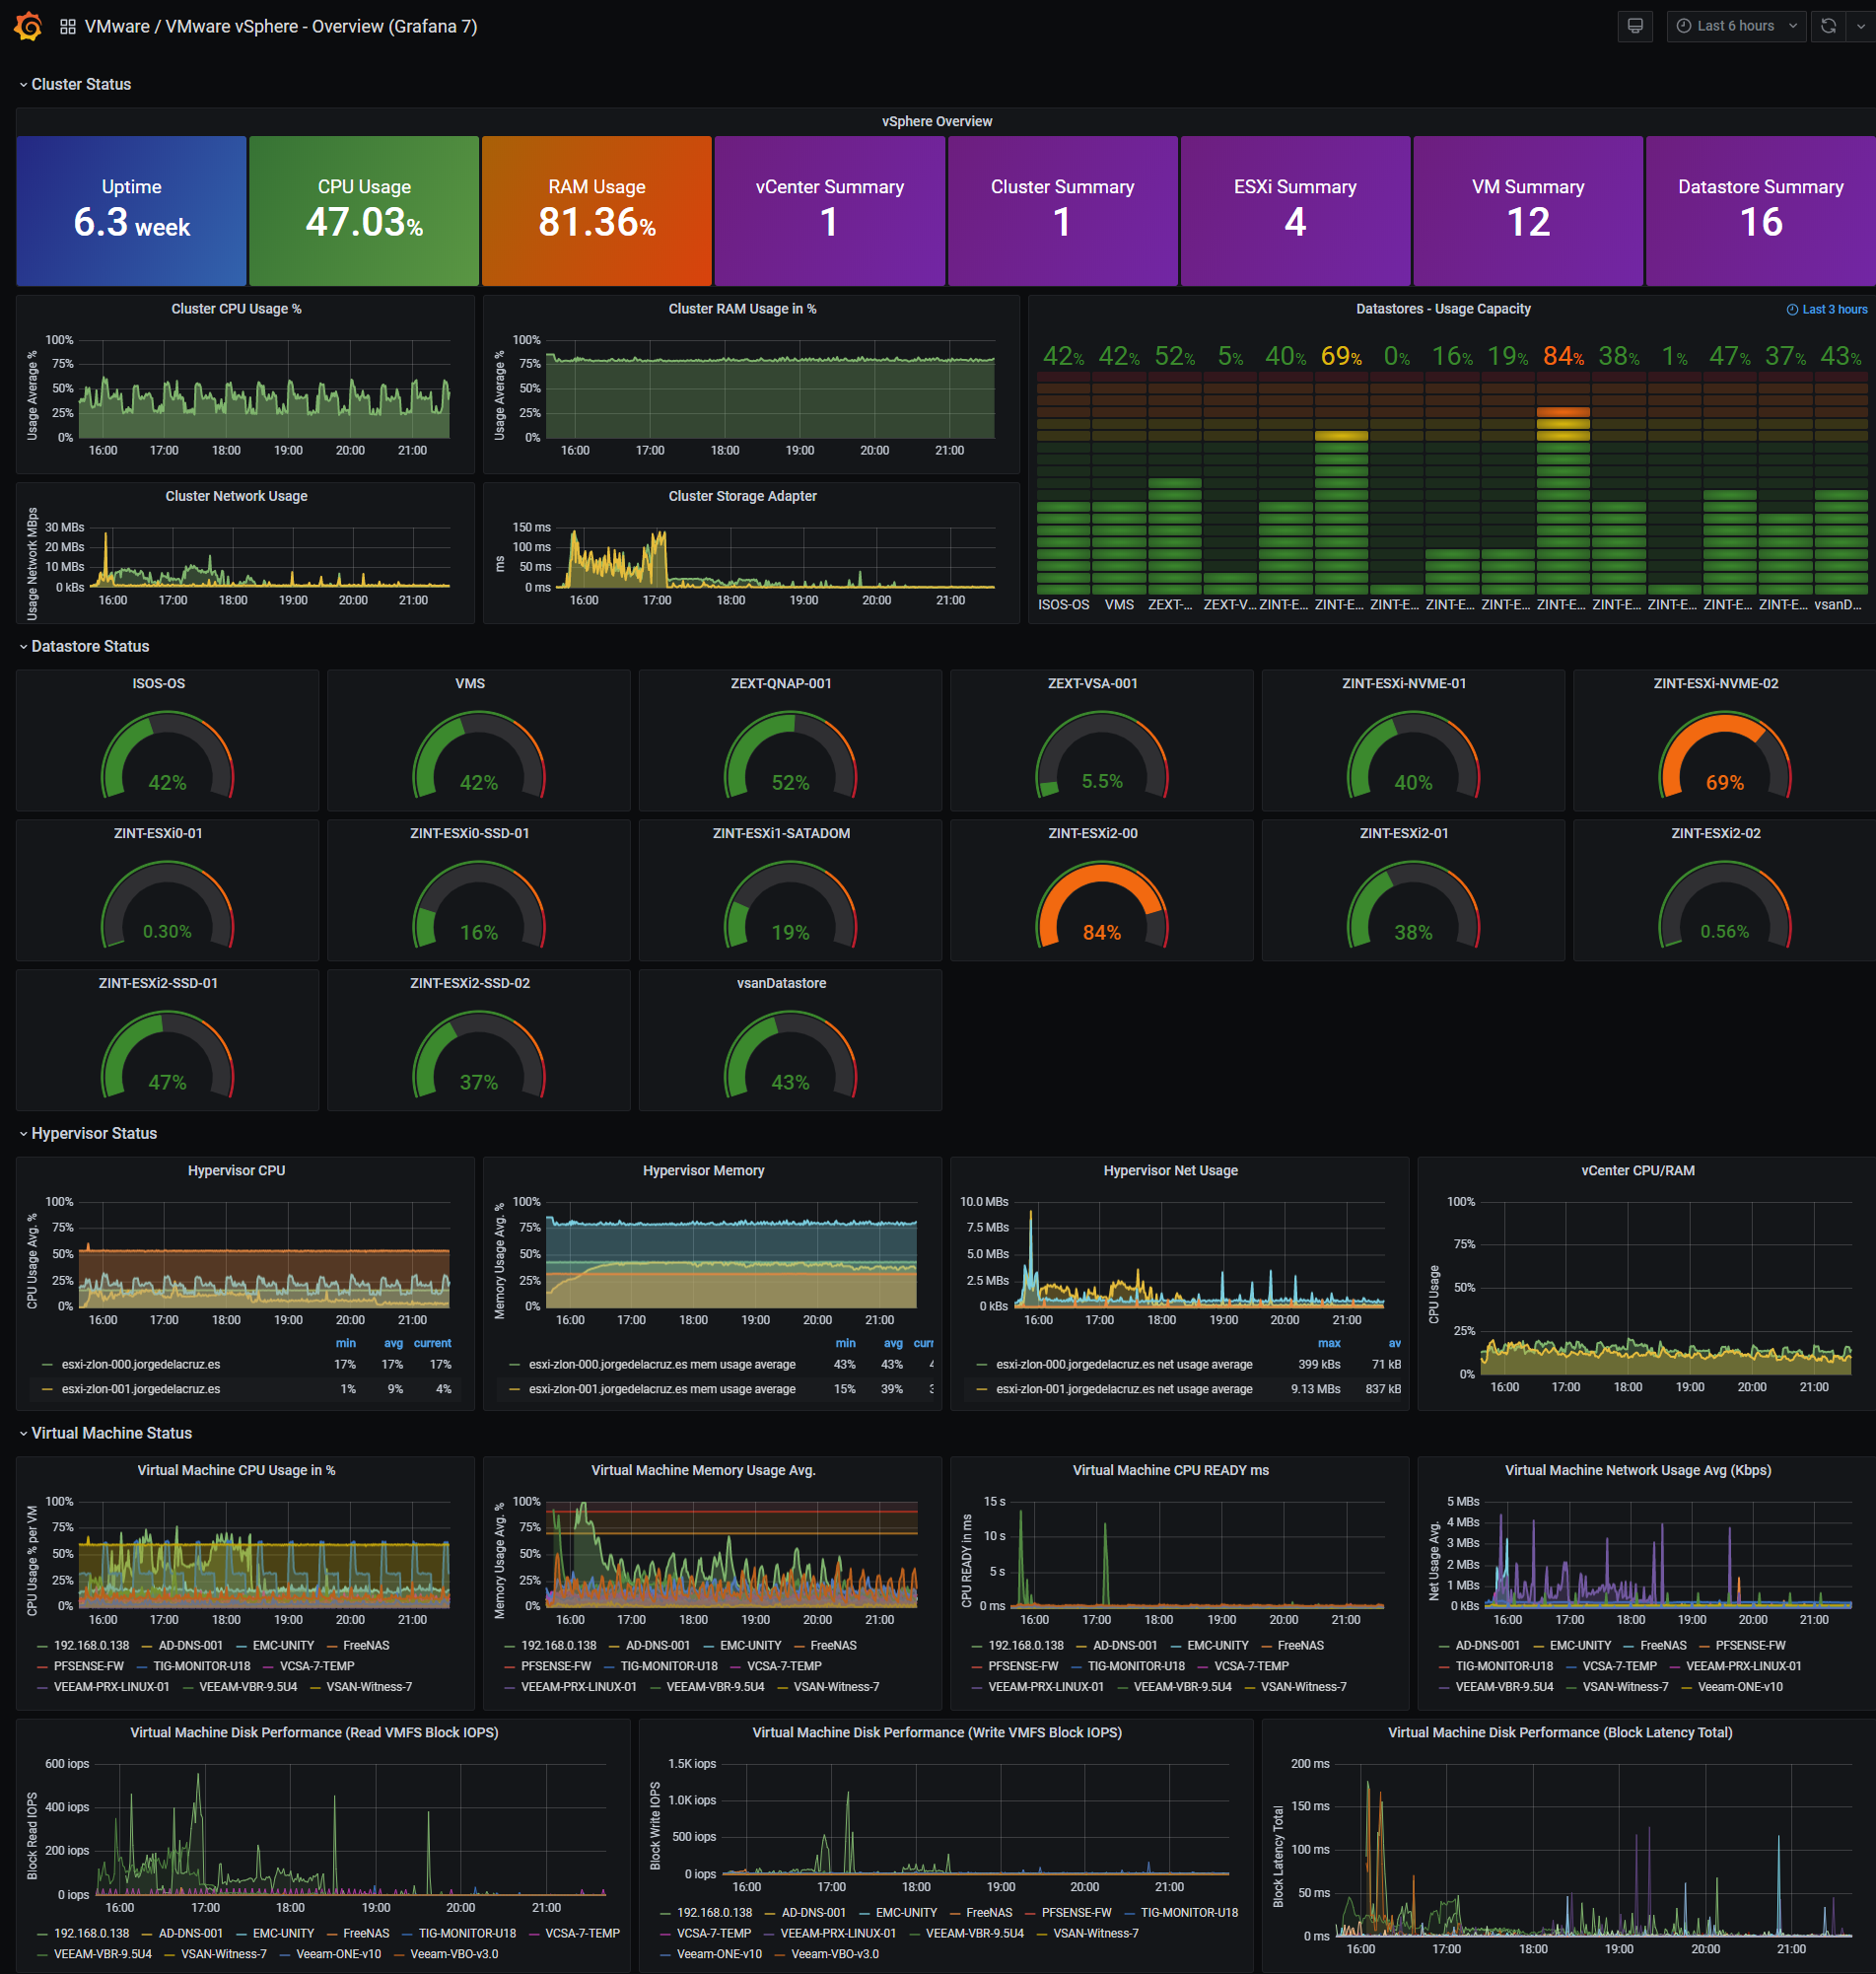The height and width of the screenshot is (1974, 1876).
Task: Click the Datastore Summary 16 stat tile
Action: click(1760, 211)
